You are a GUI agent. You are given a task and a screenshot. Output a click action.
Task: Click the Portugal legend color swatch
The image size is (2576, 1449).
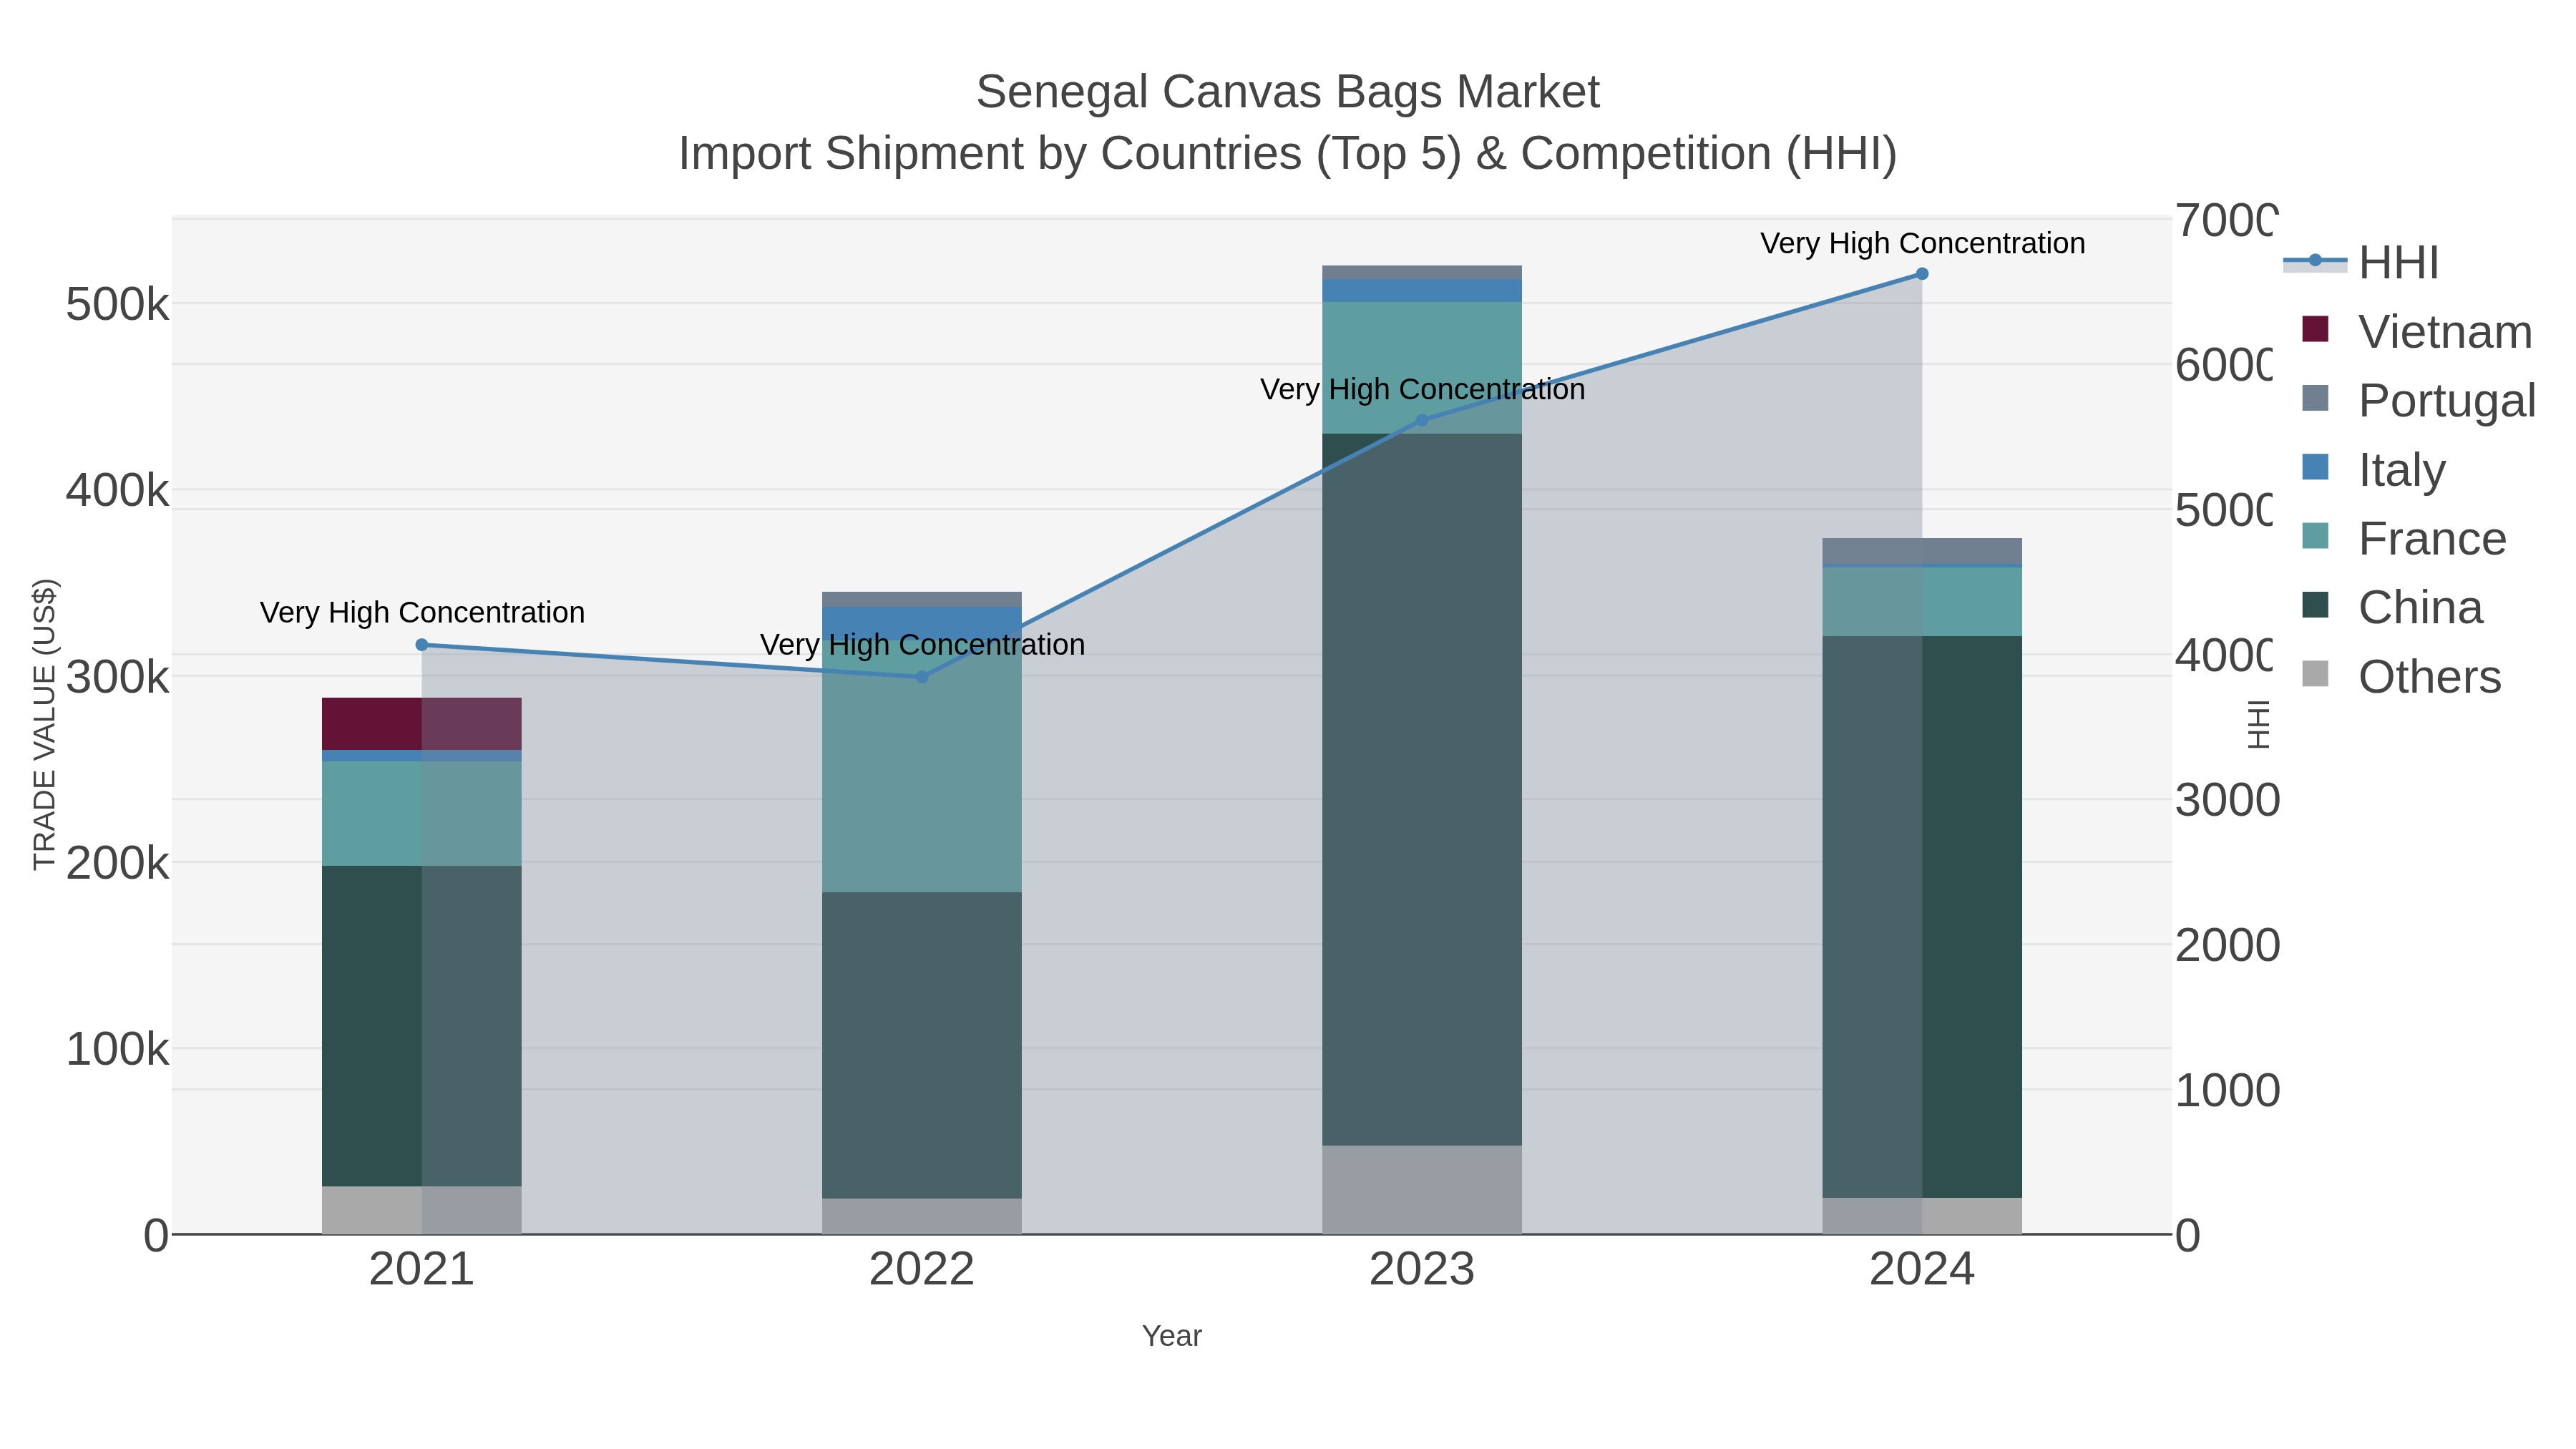click(x=2315, y=398)
